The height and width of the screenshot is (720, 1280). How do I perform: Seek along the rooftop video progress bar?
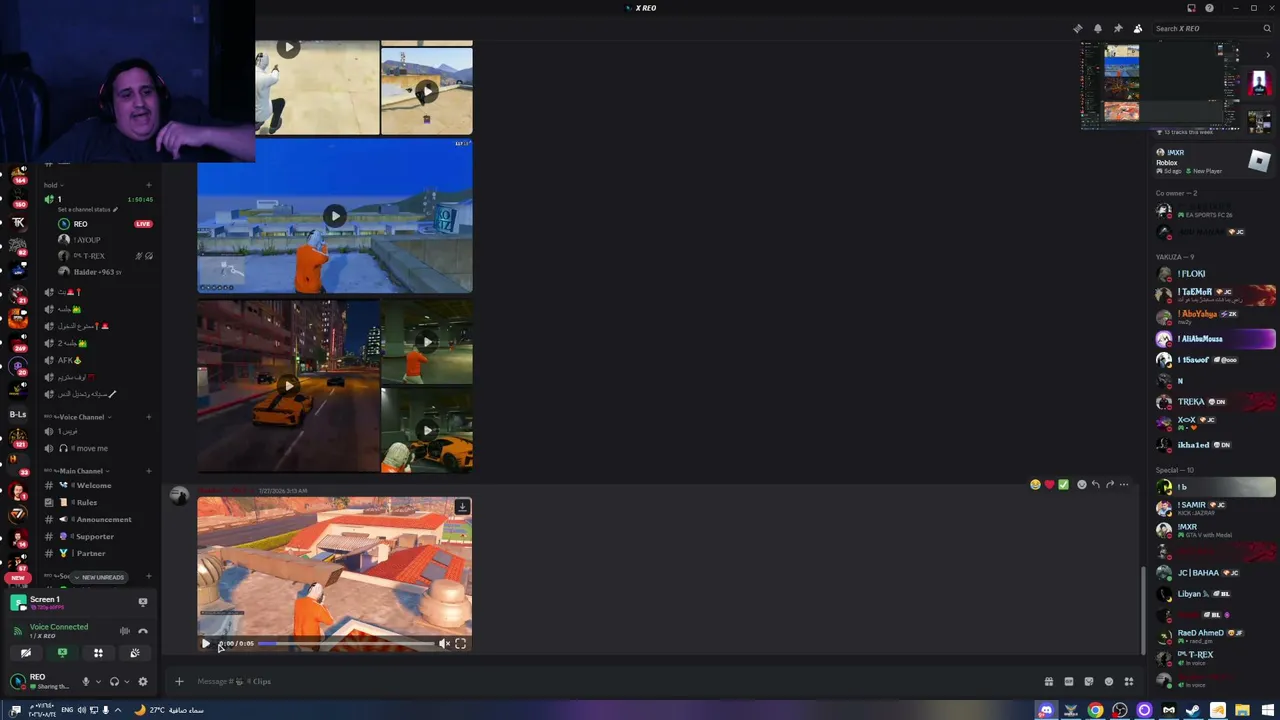click(x=346, y=644)
